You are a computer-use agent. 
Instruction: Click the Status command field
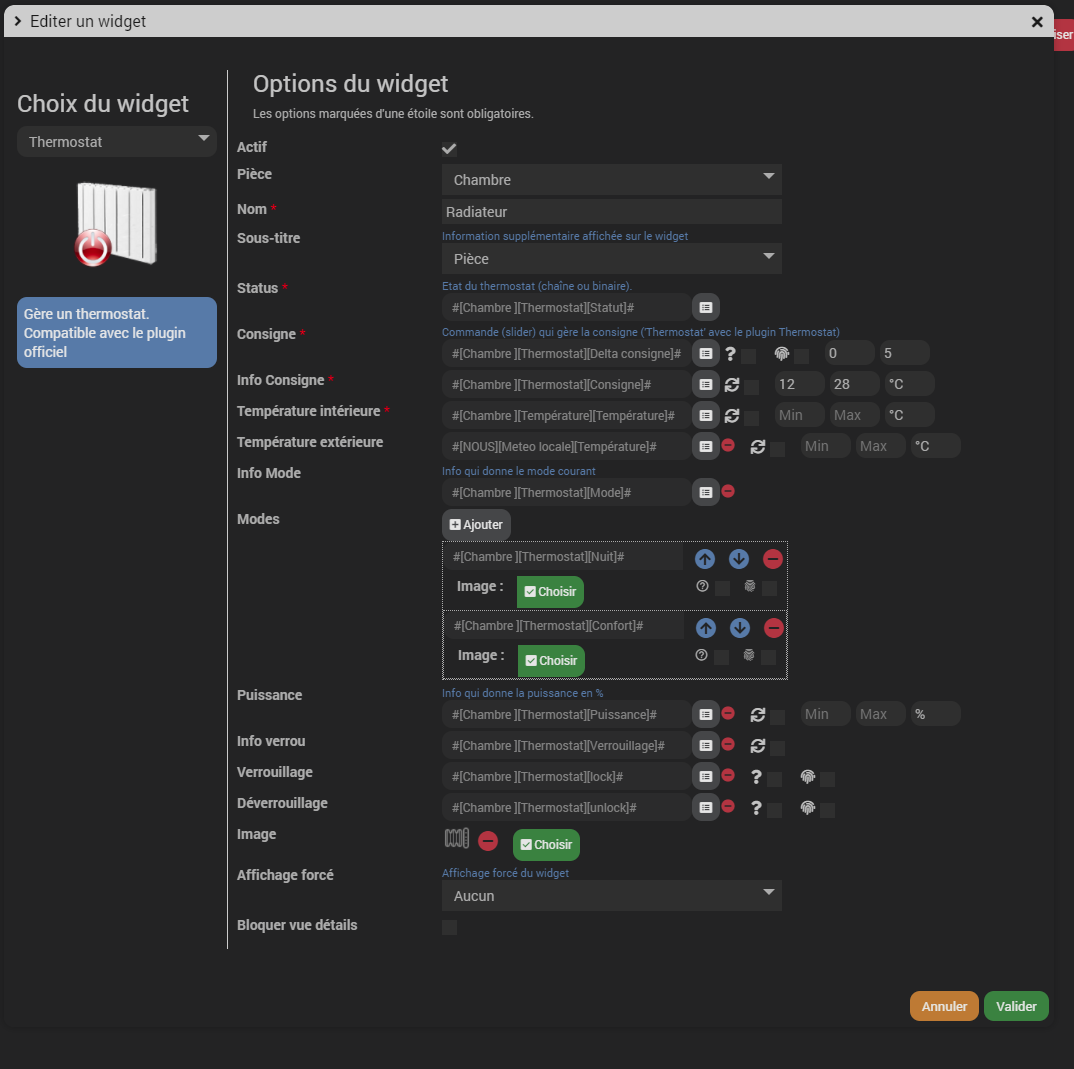(566, 307)
